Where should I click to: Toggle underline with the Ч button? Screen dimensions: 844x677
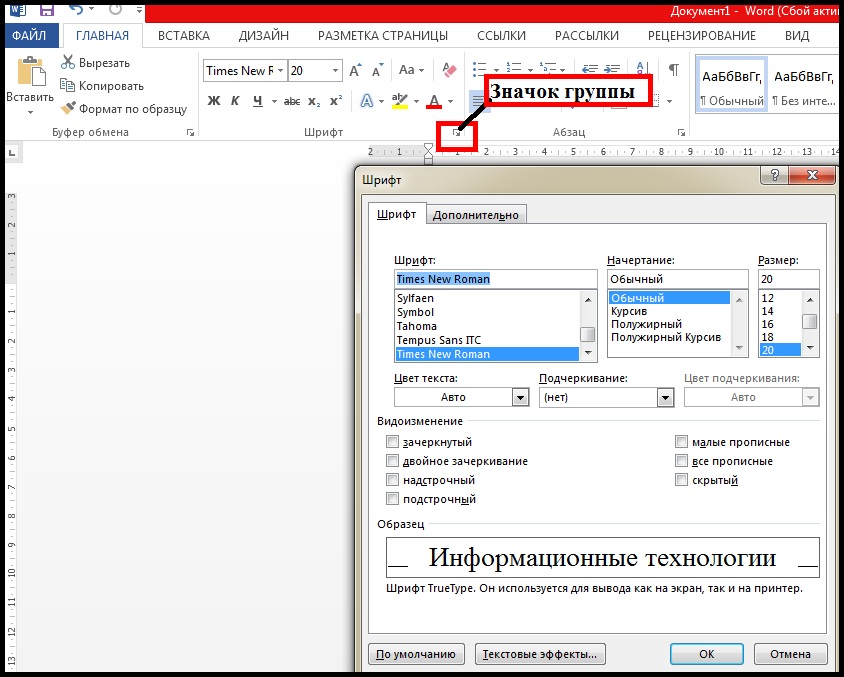coord(258,101)
